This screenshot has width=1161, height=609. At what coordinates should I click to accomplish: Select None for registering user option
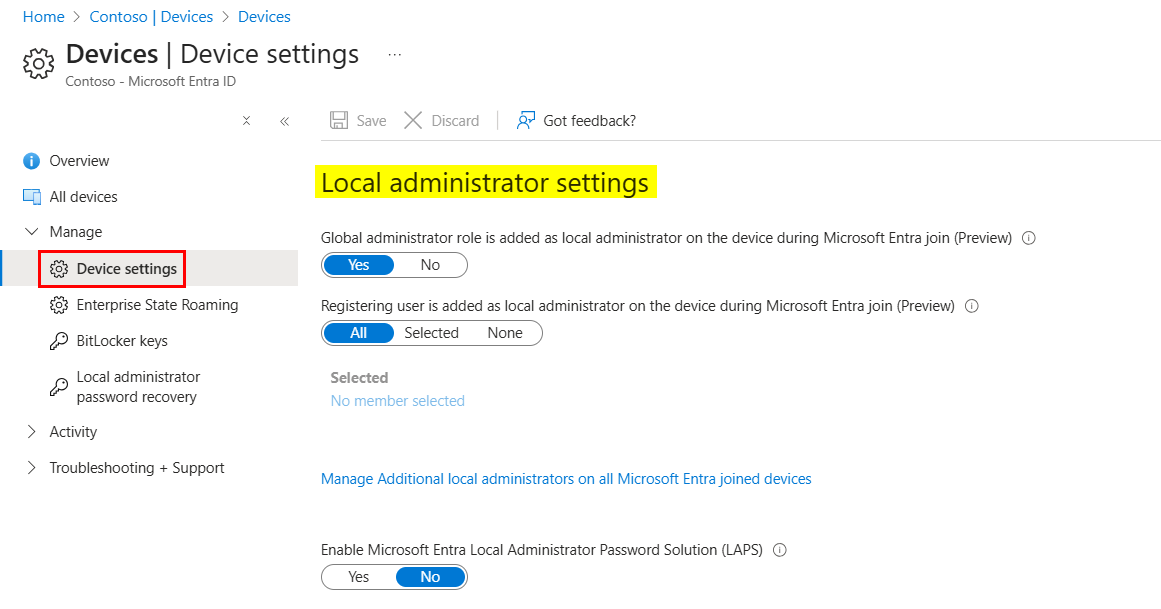click(505, 333)
